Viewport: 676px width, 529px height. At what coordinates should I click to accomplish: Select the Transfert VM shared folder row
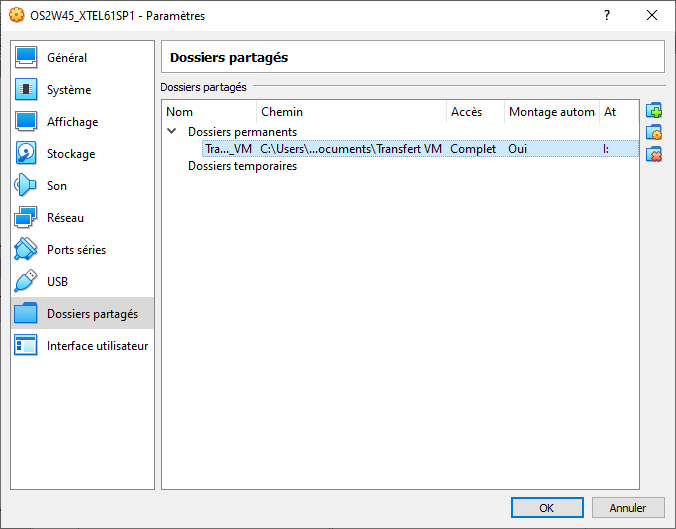click(x=350, y=149)
